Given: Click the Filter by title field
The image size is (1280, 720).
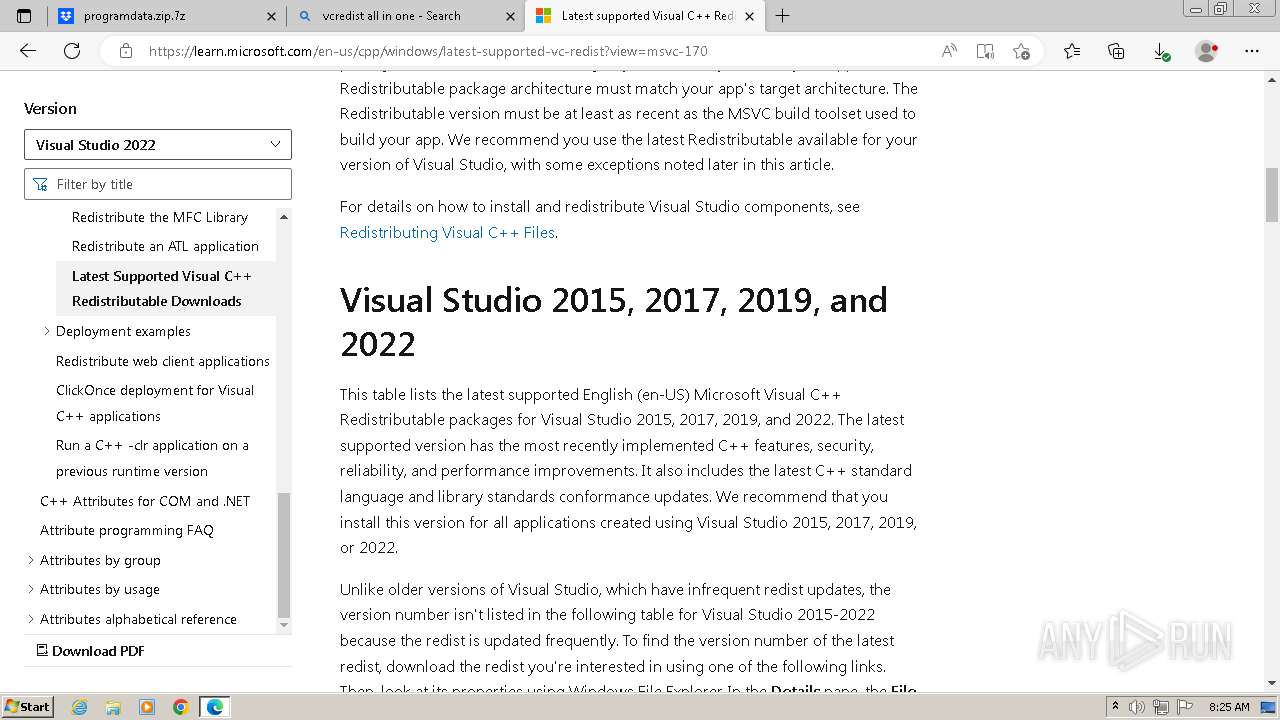Looking at the screenshot, I should pyautogui.click(x=158, y=184).
